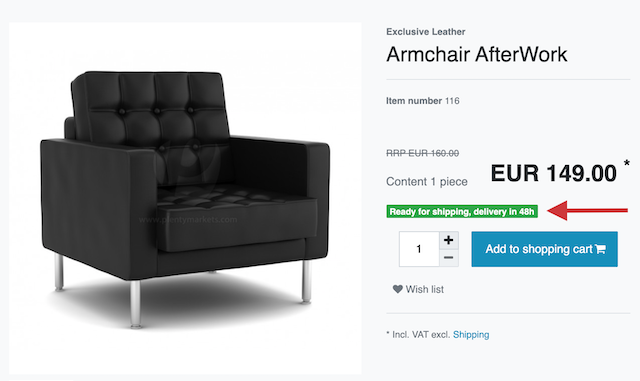Click the Incl. VAT footnote text
This screenshot has height=381, width=640.
(x=418, y=334)
